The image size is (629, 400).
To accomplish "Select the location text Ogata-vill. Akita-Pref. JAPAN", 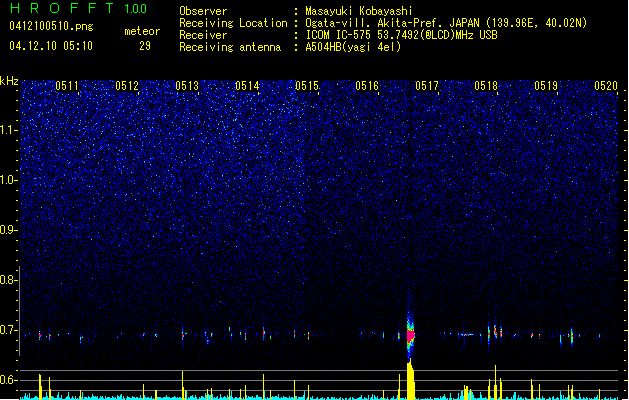I will 392,23.
